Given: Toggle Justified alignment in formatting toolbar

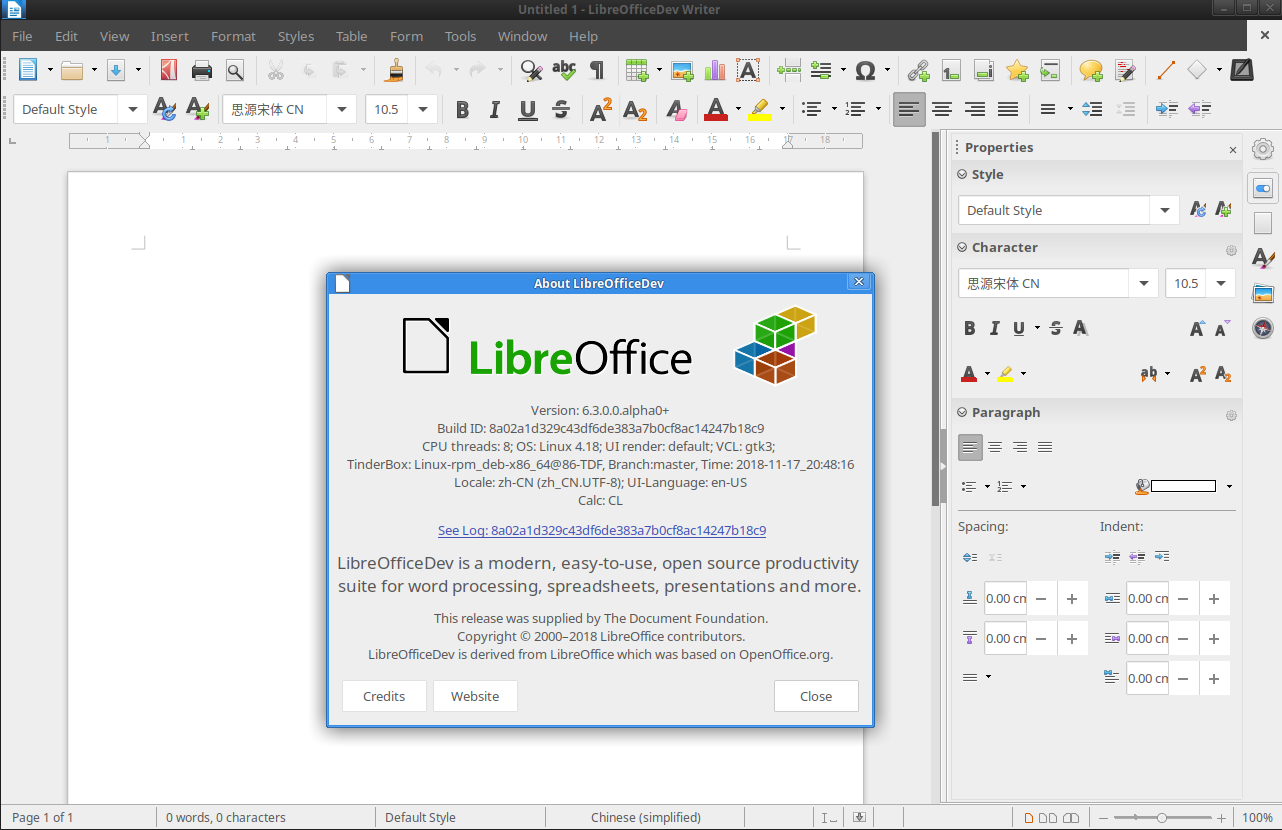Looking at the screenshot, I should (1008, 109).
